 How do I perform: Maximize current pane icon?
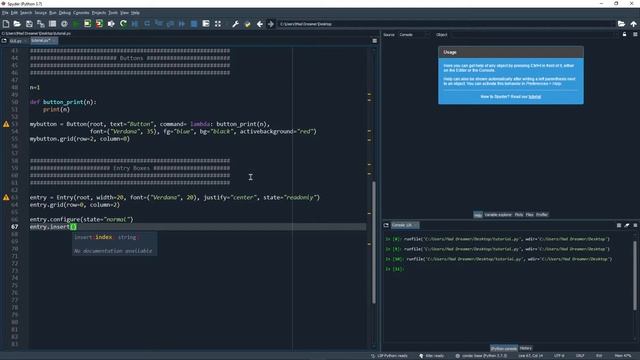point(206,24)
